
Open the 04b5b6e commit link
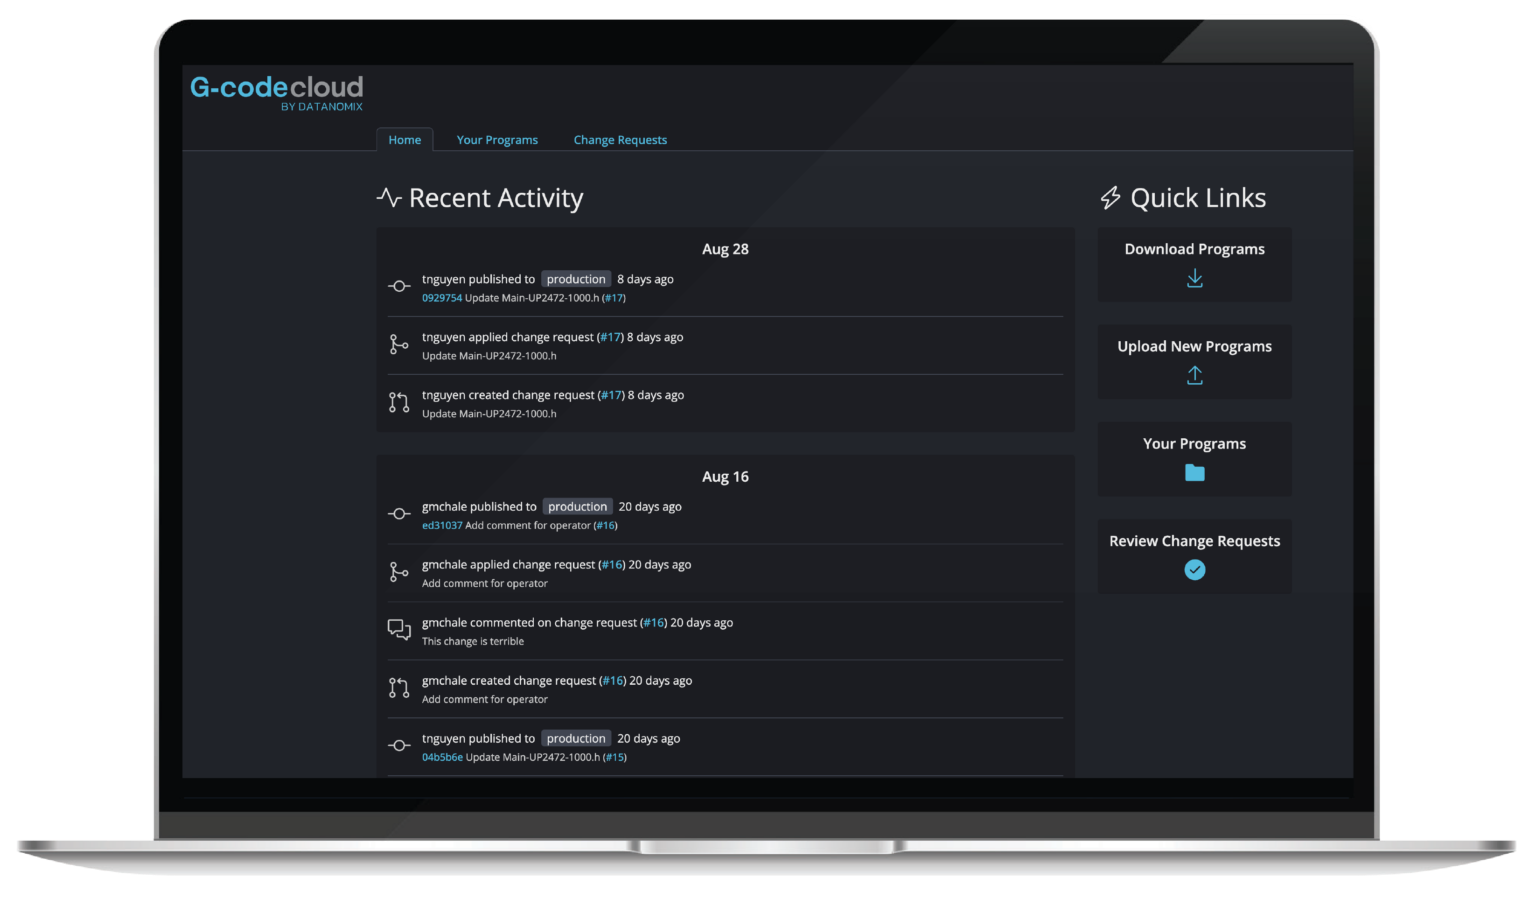coord(442,758)
